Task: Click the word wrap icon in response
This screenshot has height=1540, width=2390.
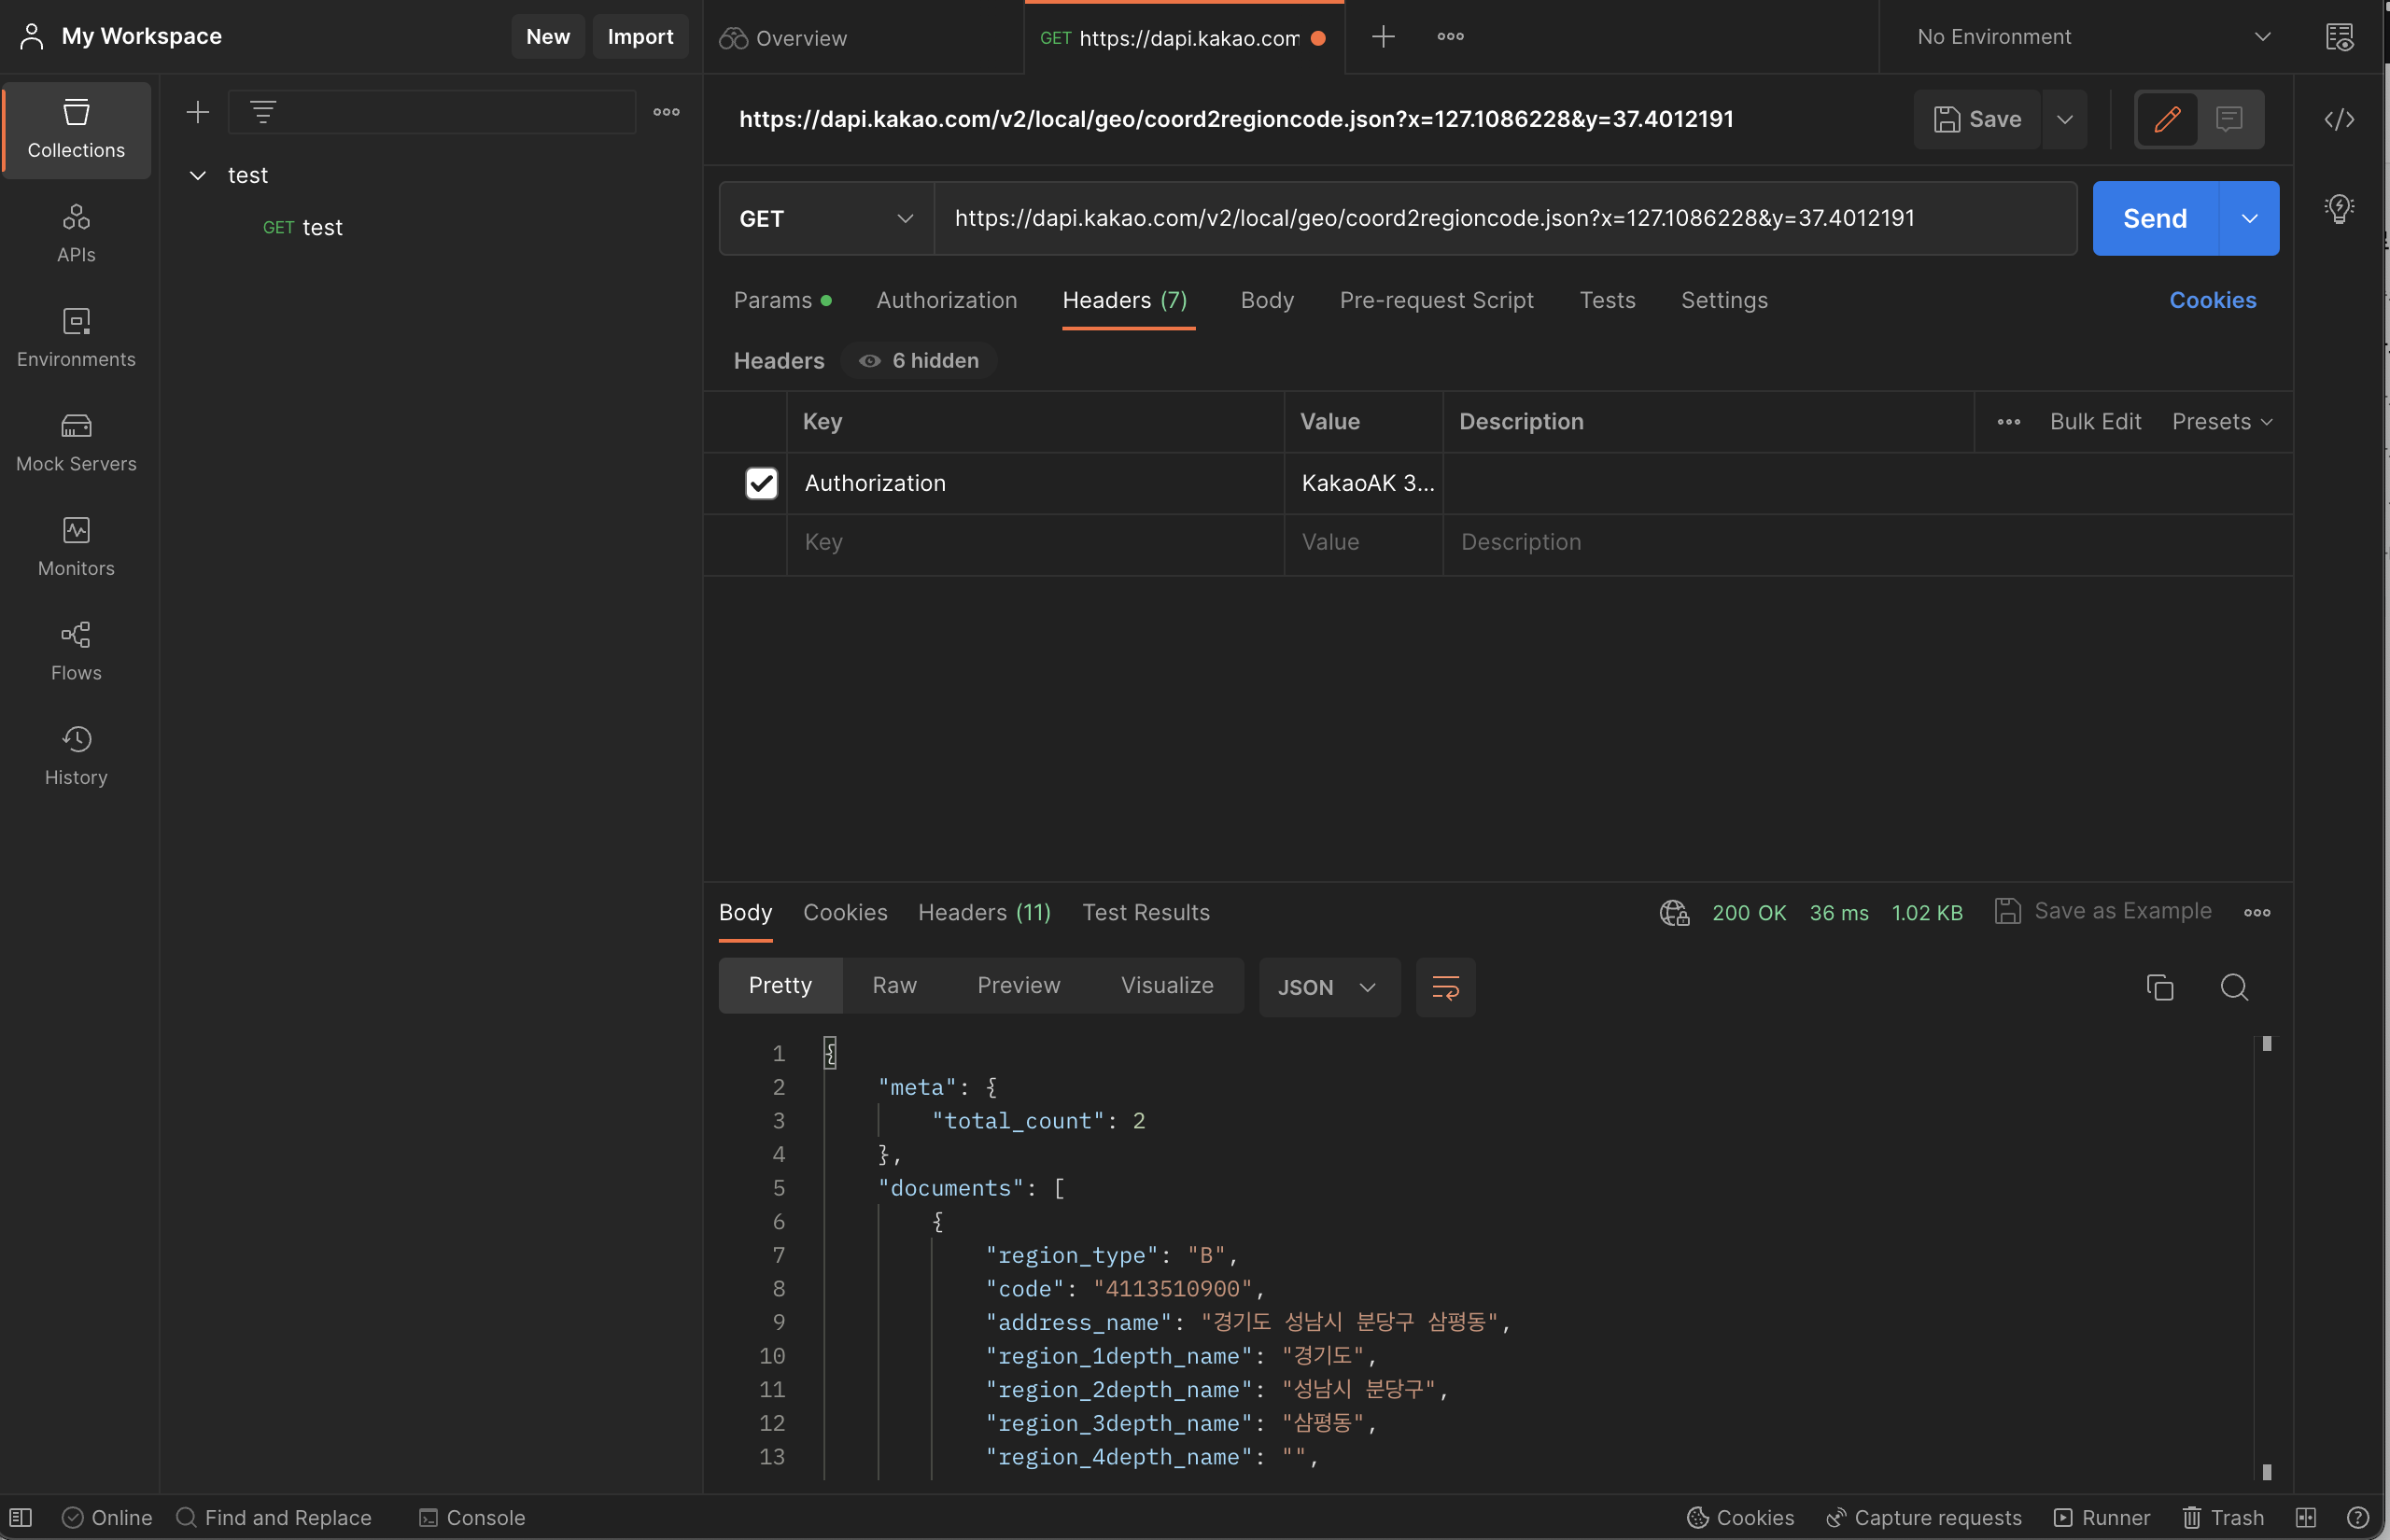Action: pyautogui.click(x=1445, y=987)
